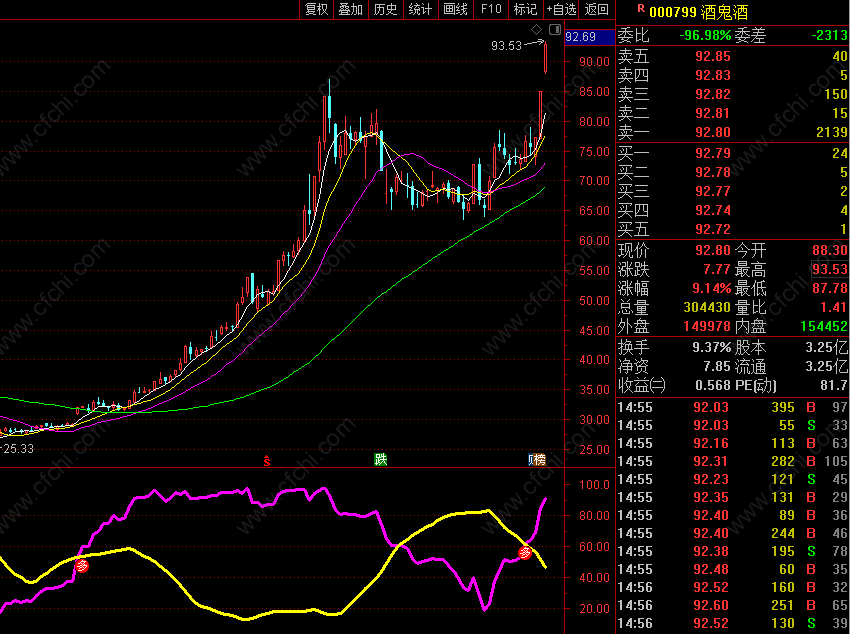Click the red S marker on time axis
Viewport: 850px width, 634px height.
point(267,461)
